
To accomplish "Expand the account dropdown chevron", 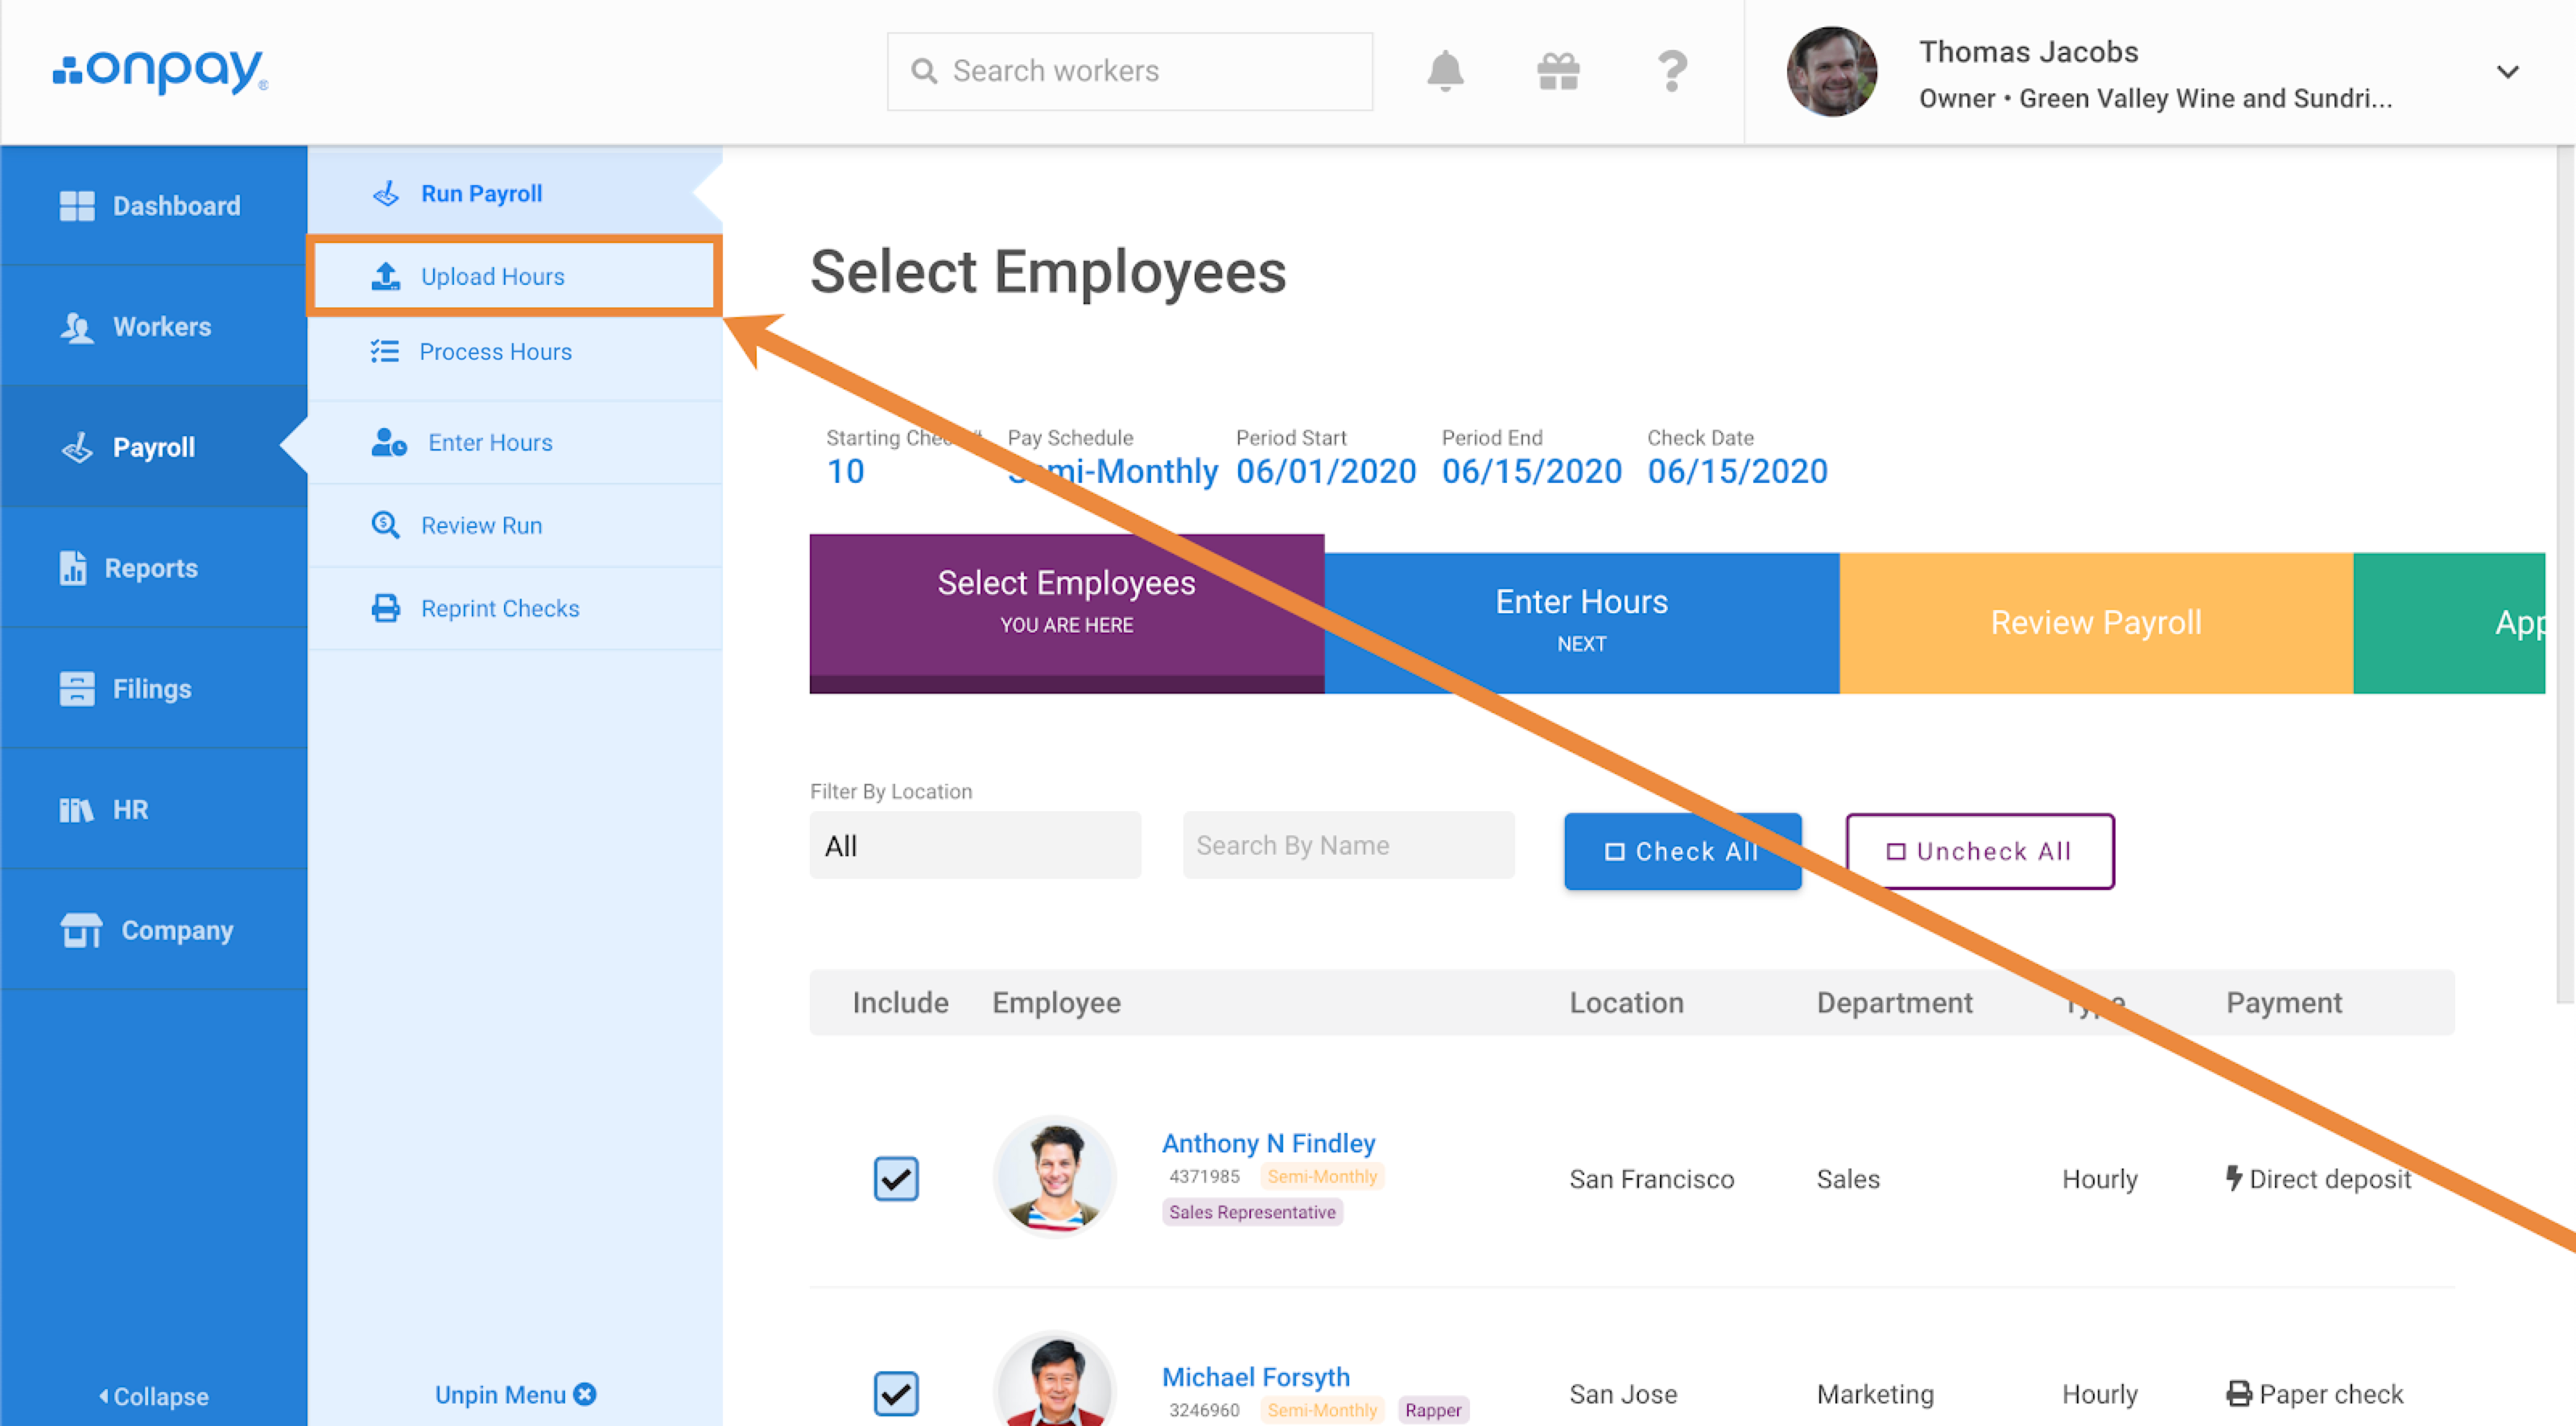I will tap(2508, 72).
